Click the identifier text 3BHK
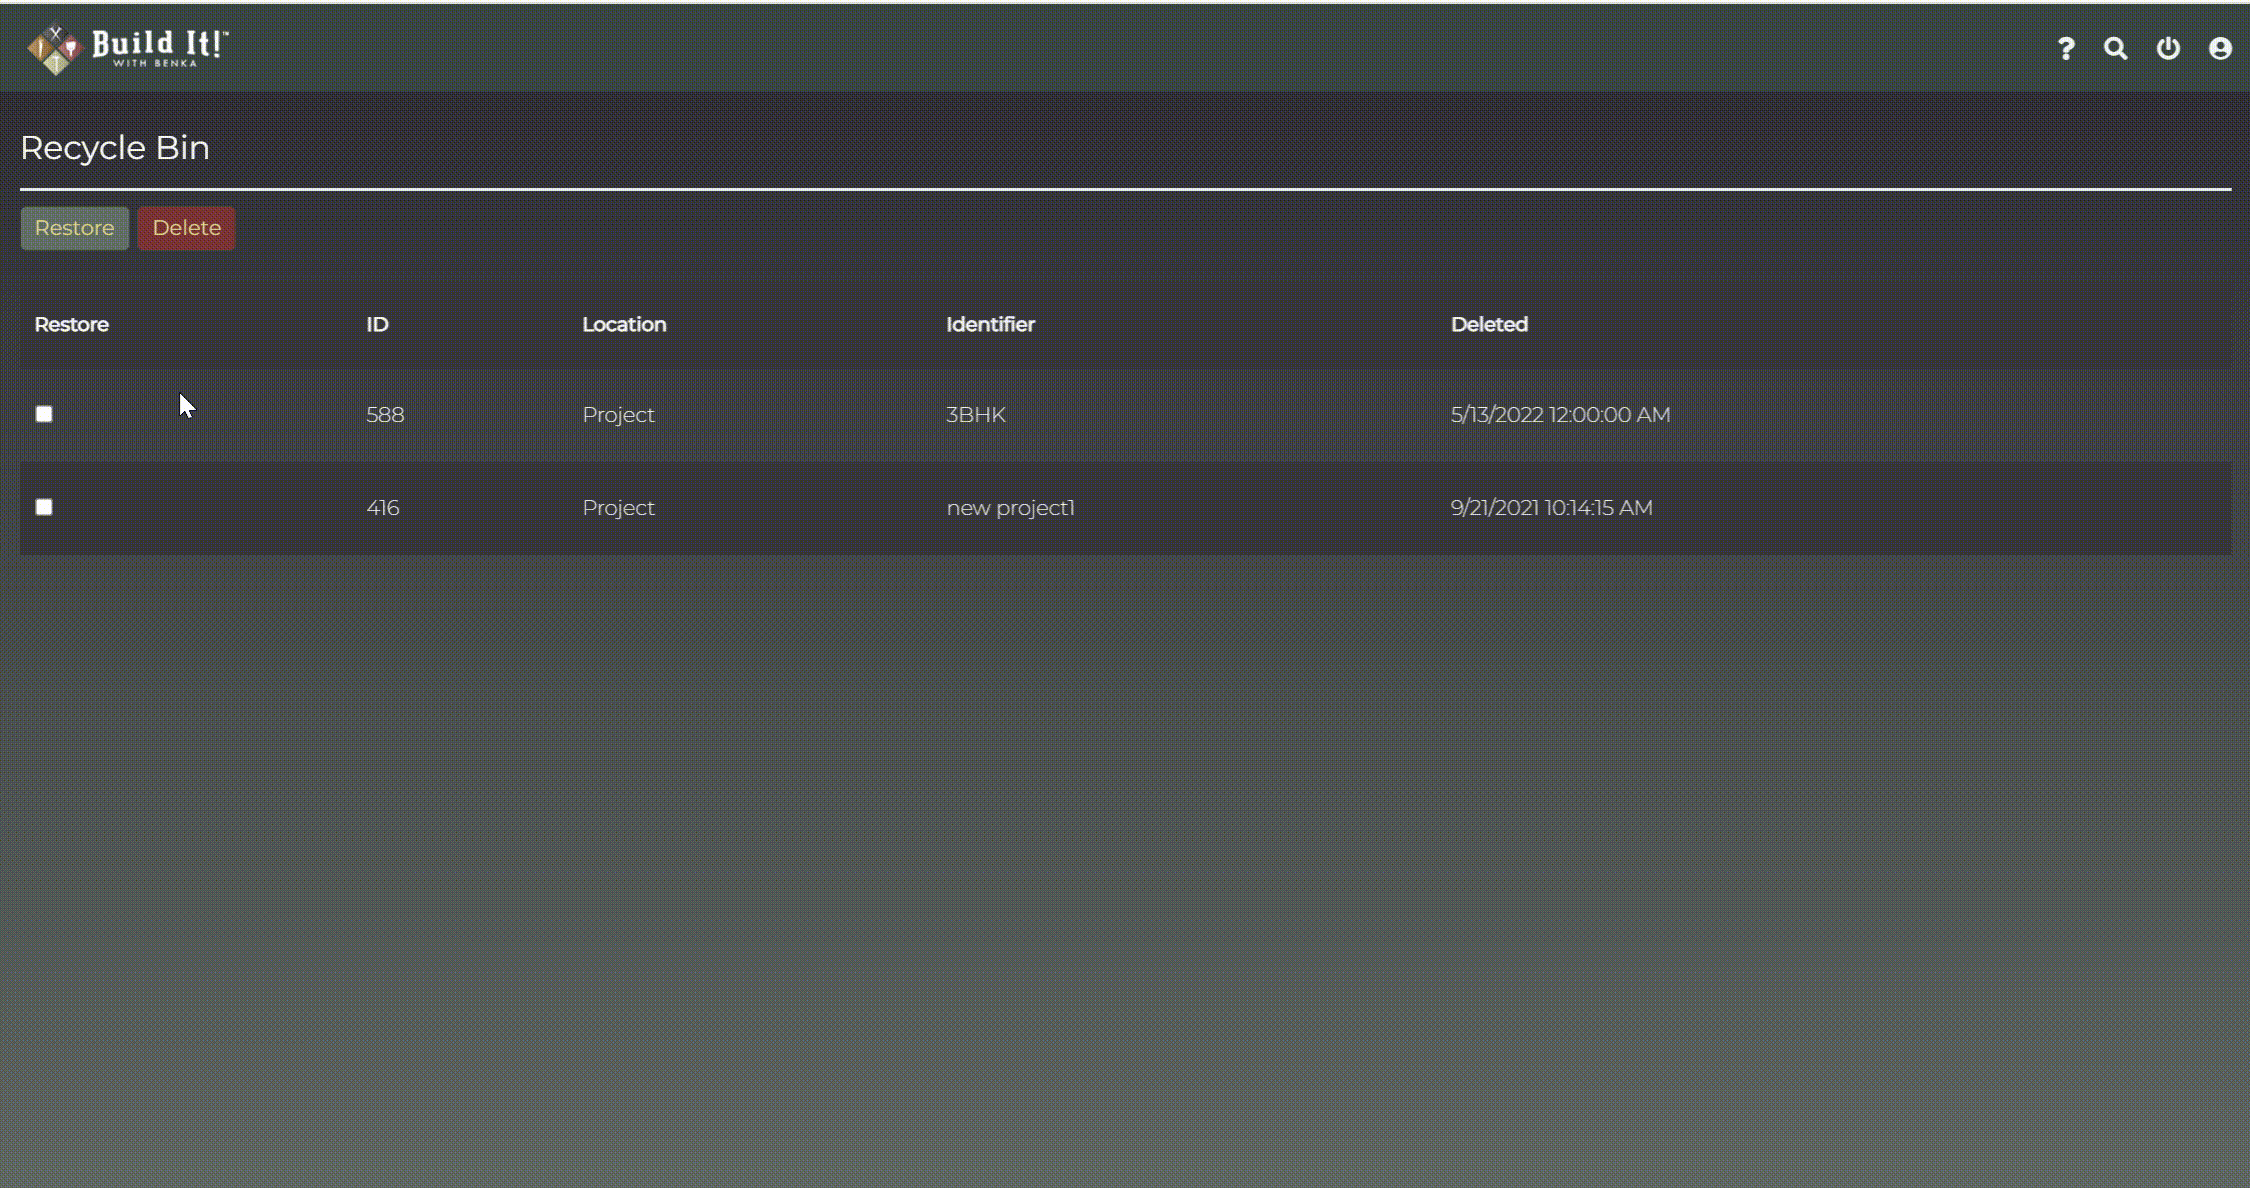This screenshot has width=2250, height=1188. coord(975,414)
